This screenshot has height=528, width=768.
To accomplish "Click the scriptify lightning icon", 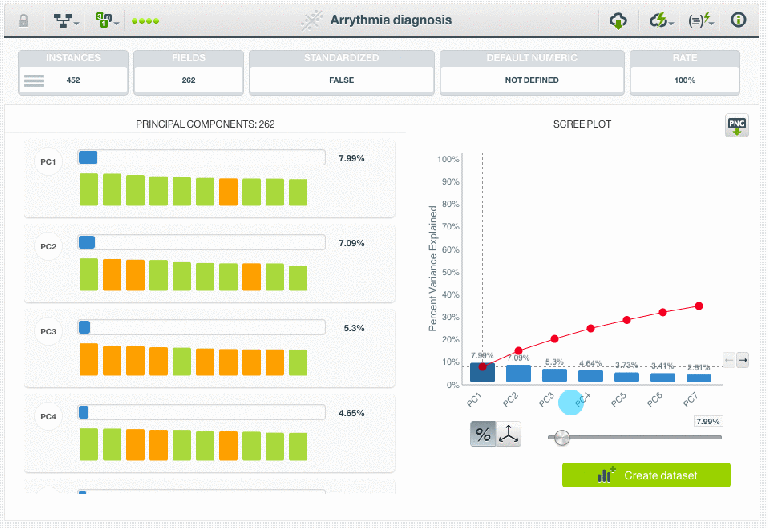I will pos(701,20).
